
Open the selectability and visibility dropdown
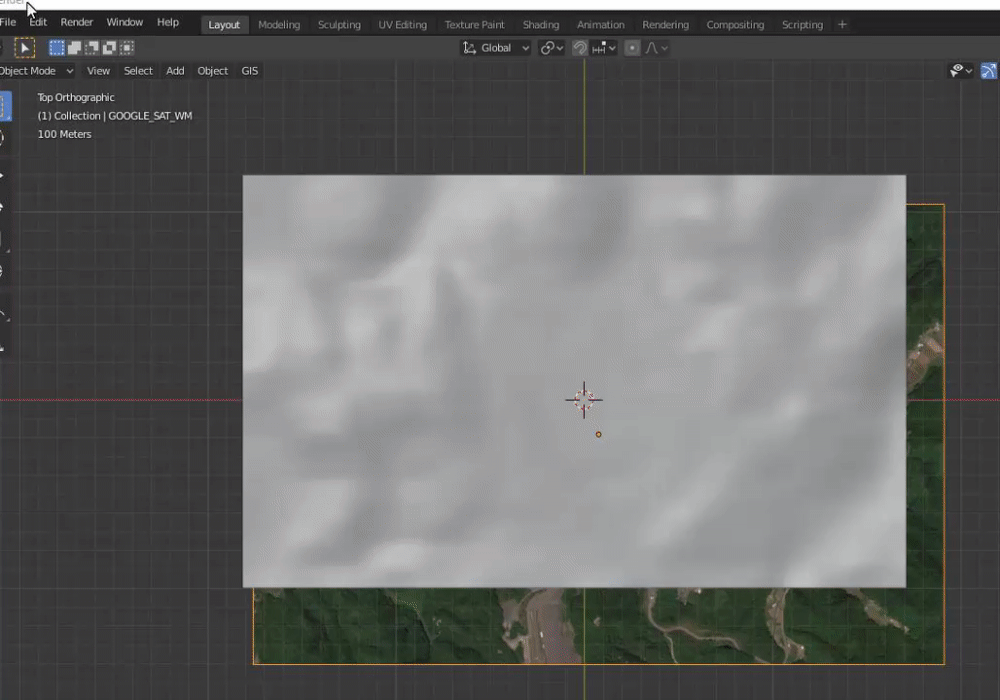(x=961, y=71)
